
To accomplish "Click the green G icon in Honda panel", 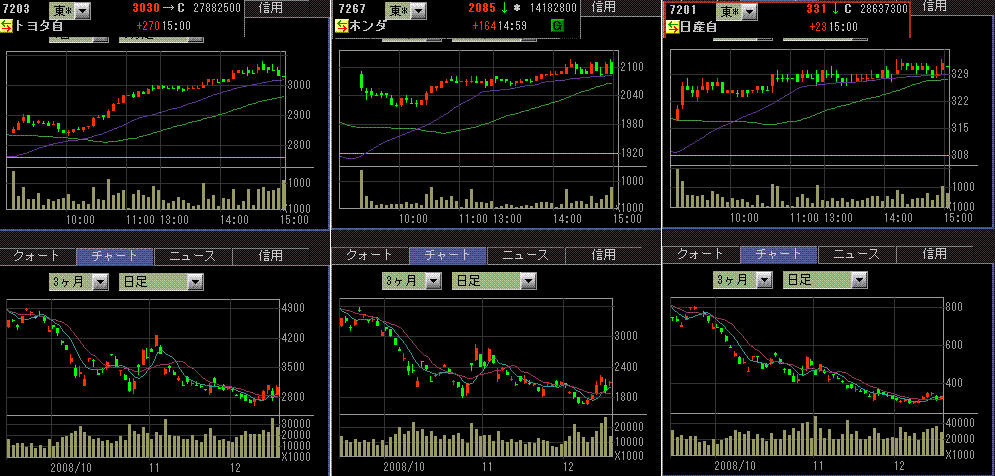I will 557,25.
